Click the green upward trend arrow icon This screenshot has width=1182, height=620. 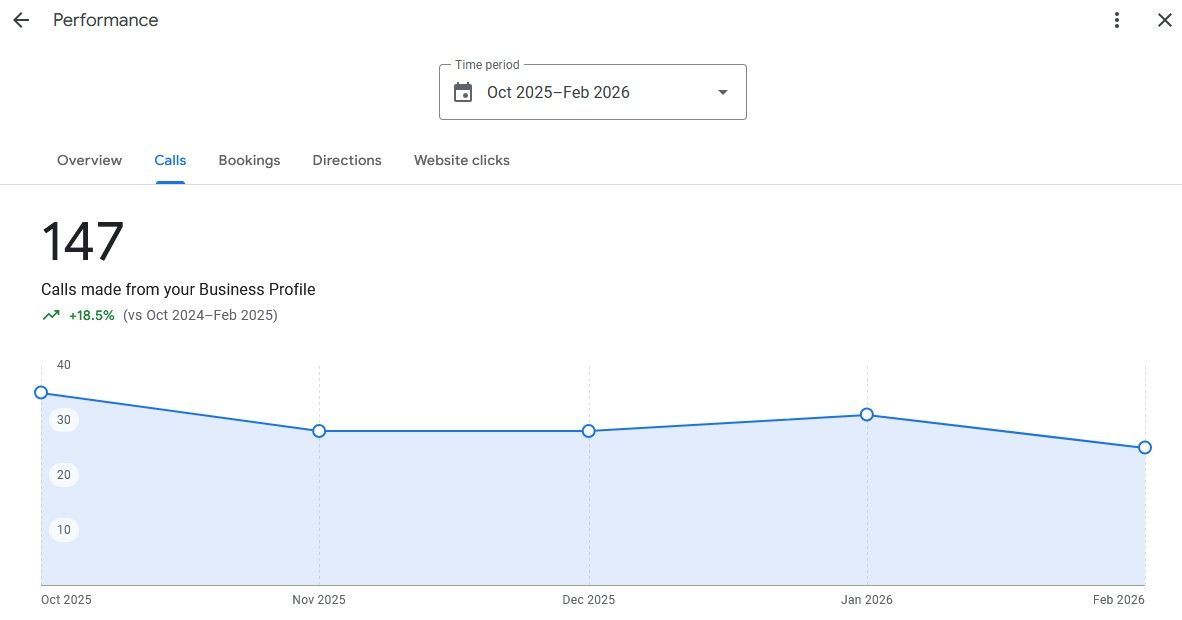pyautogui.click(x=51, y=315)
